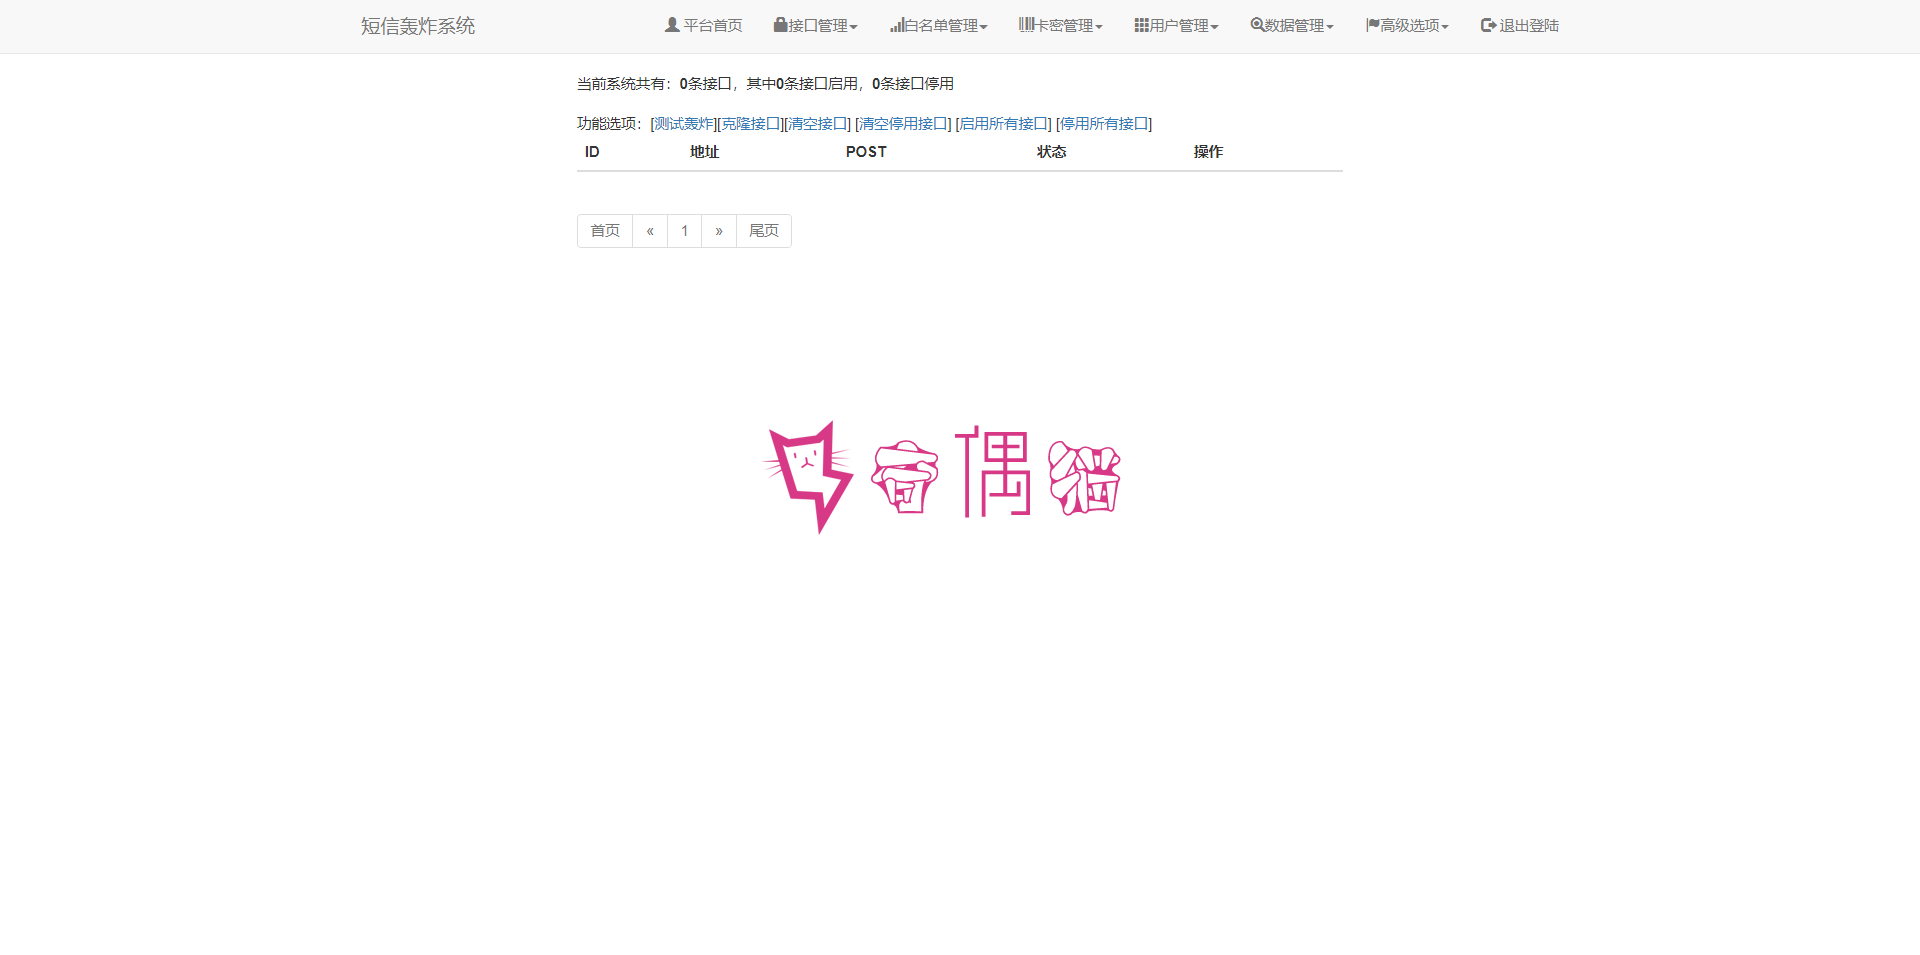
Task: Open the 测试轰炸 link
Action: 684,124
